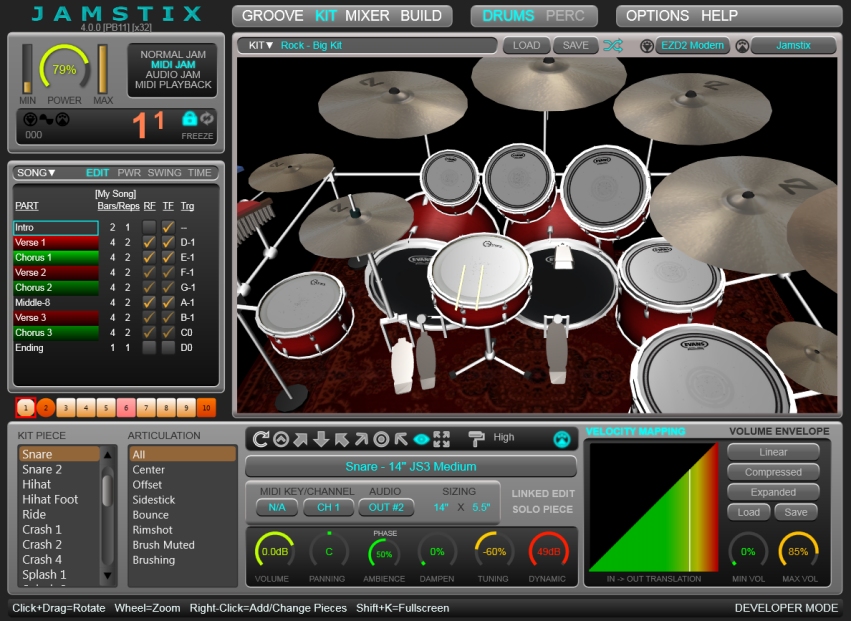Toggle RF checkbox for Middle-8
Viewport: 851px width, 621px height.
[x=149, y=302]
